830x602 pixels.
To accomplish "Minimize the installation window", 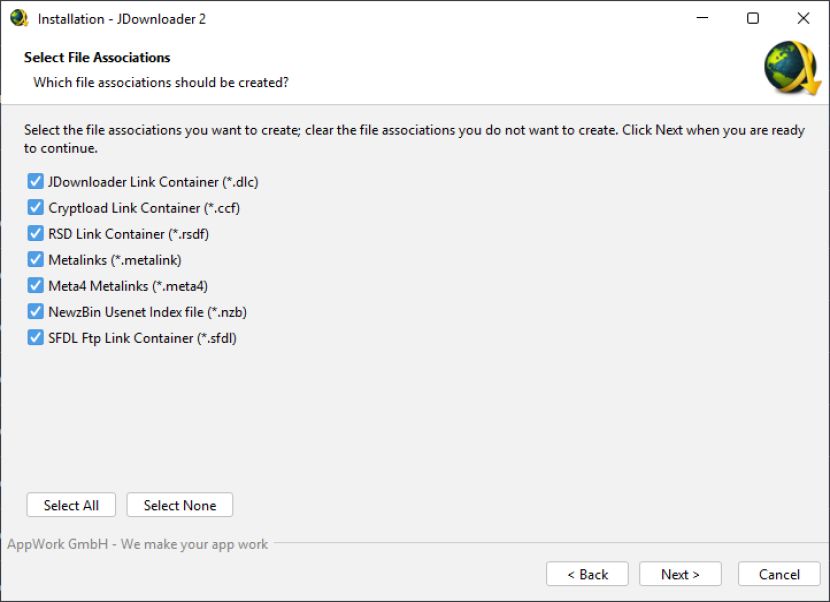I will coord(702,18).
